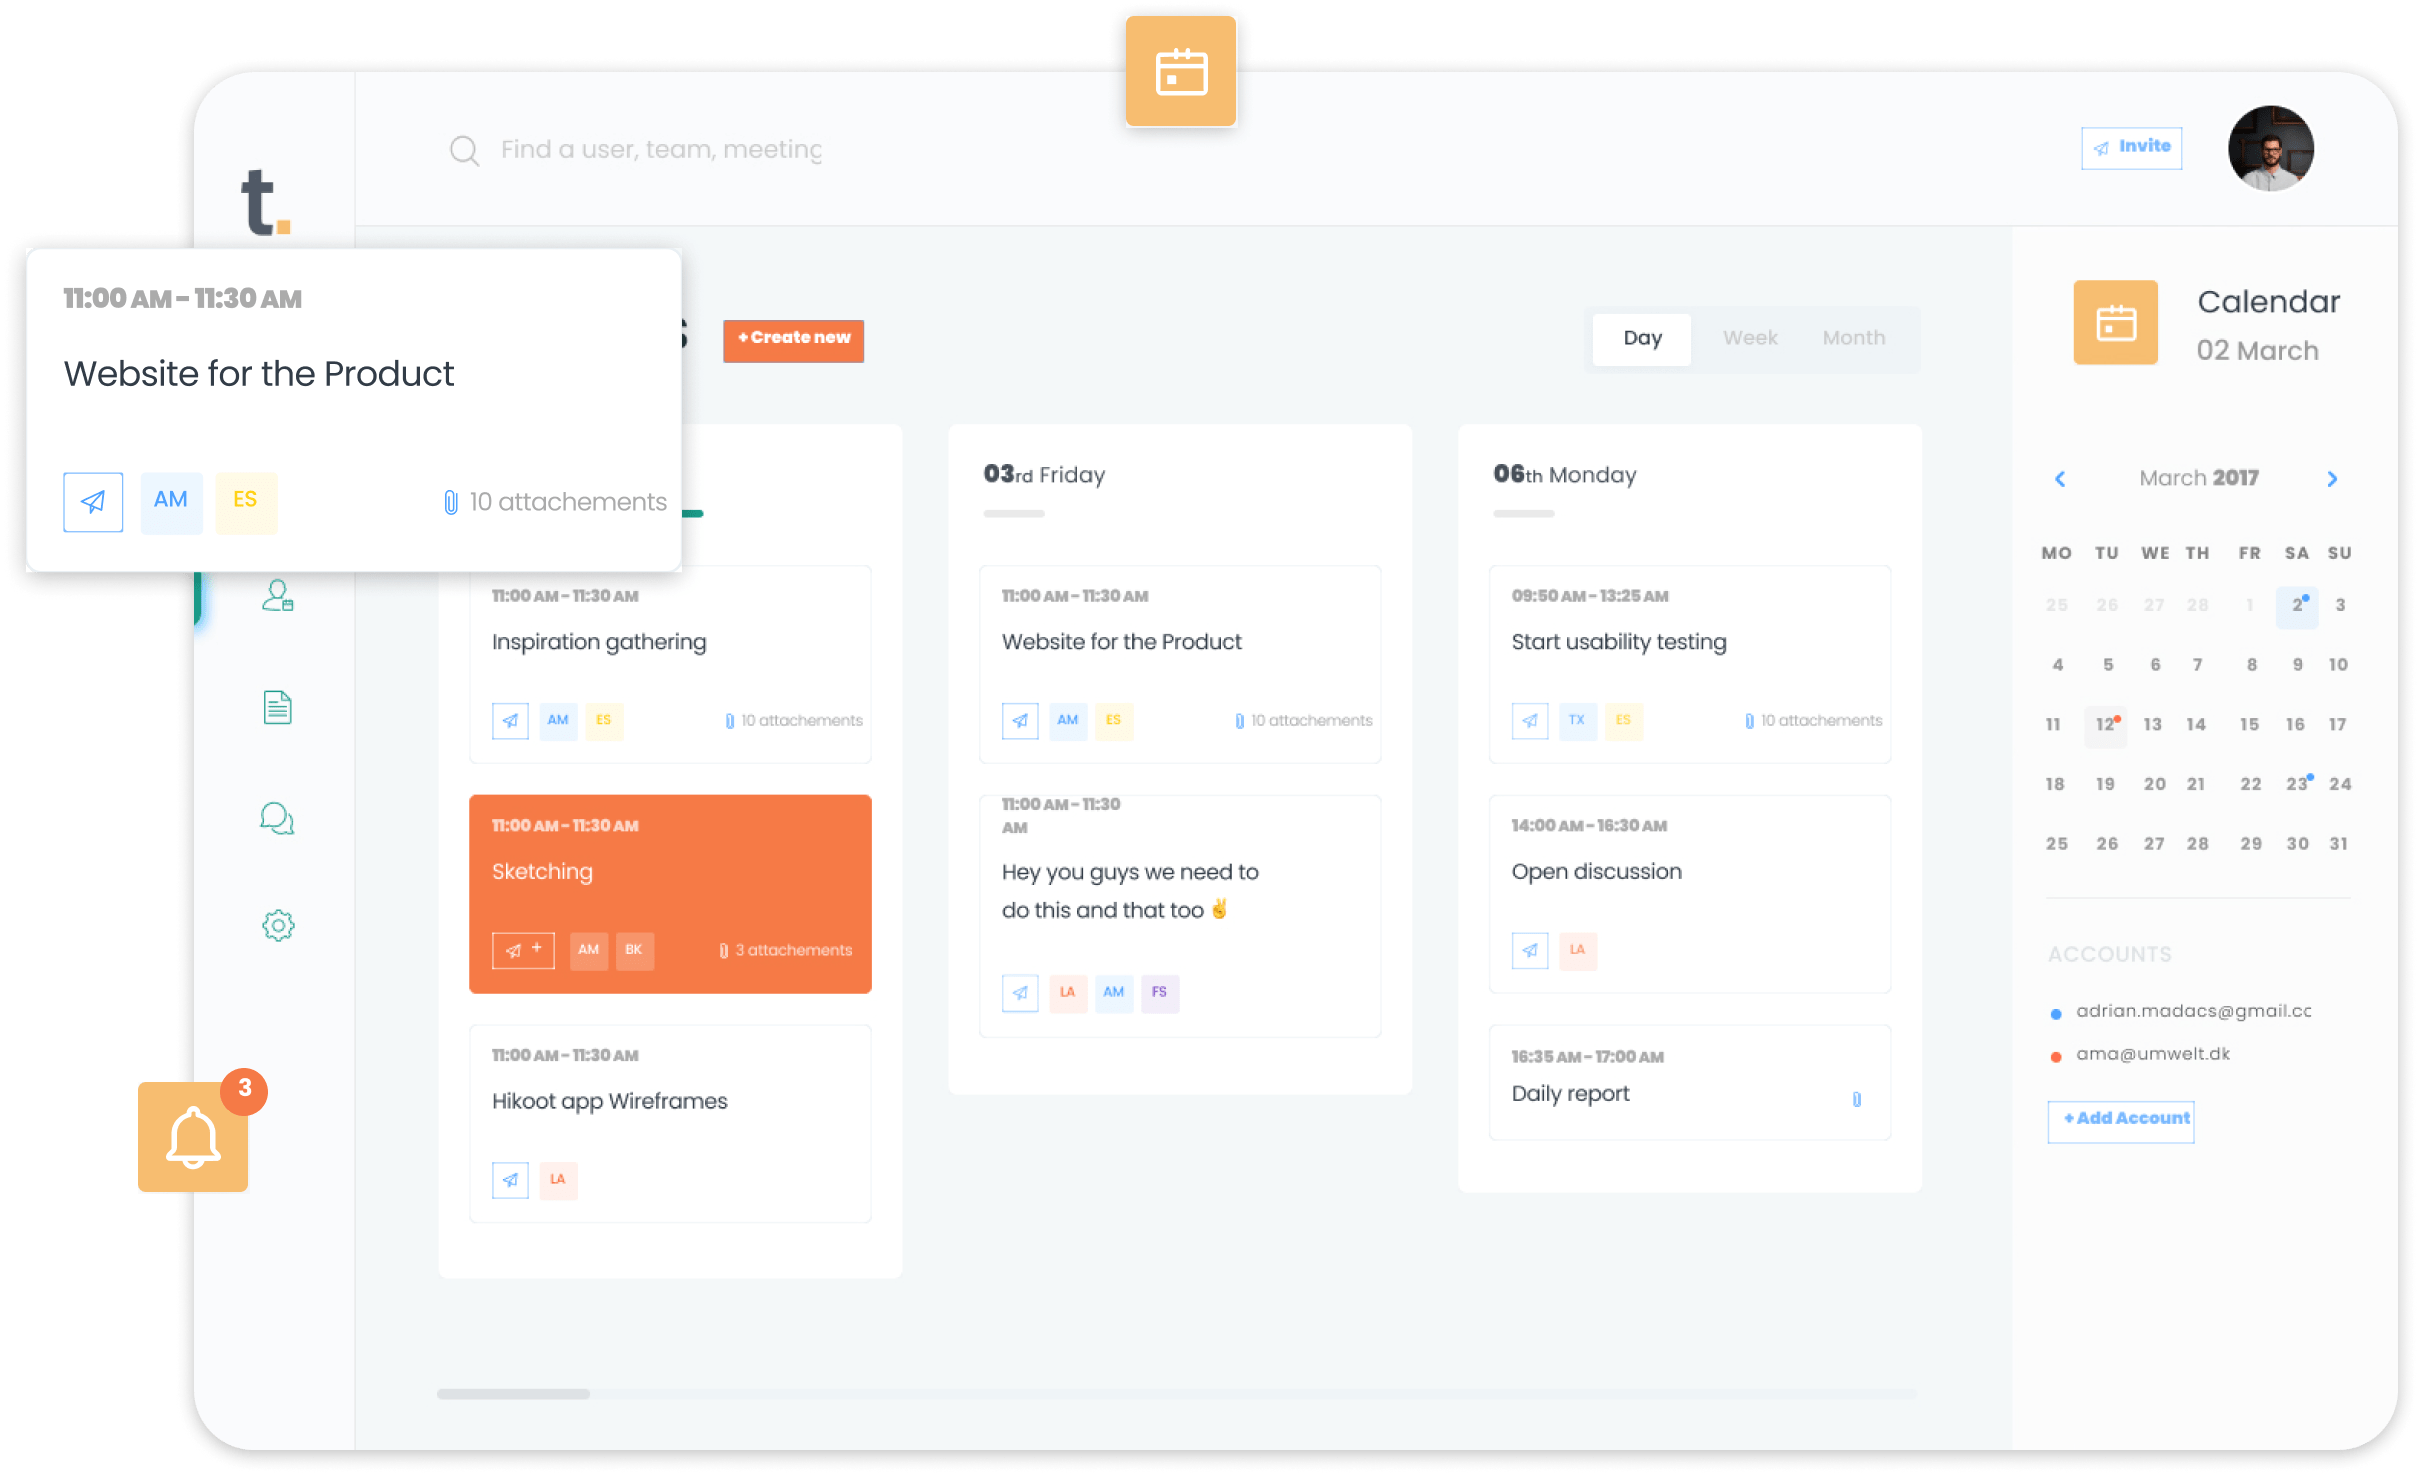Open the user contacts sidebar icon
This screenshot has height=1474, width=2418.
click(x=277, y=596)
